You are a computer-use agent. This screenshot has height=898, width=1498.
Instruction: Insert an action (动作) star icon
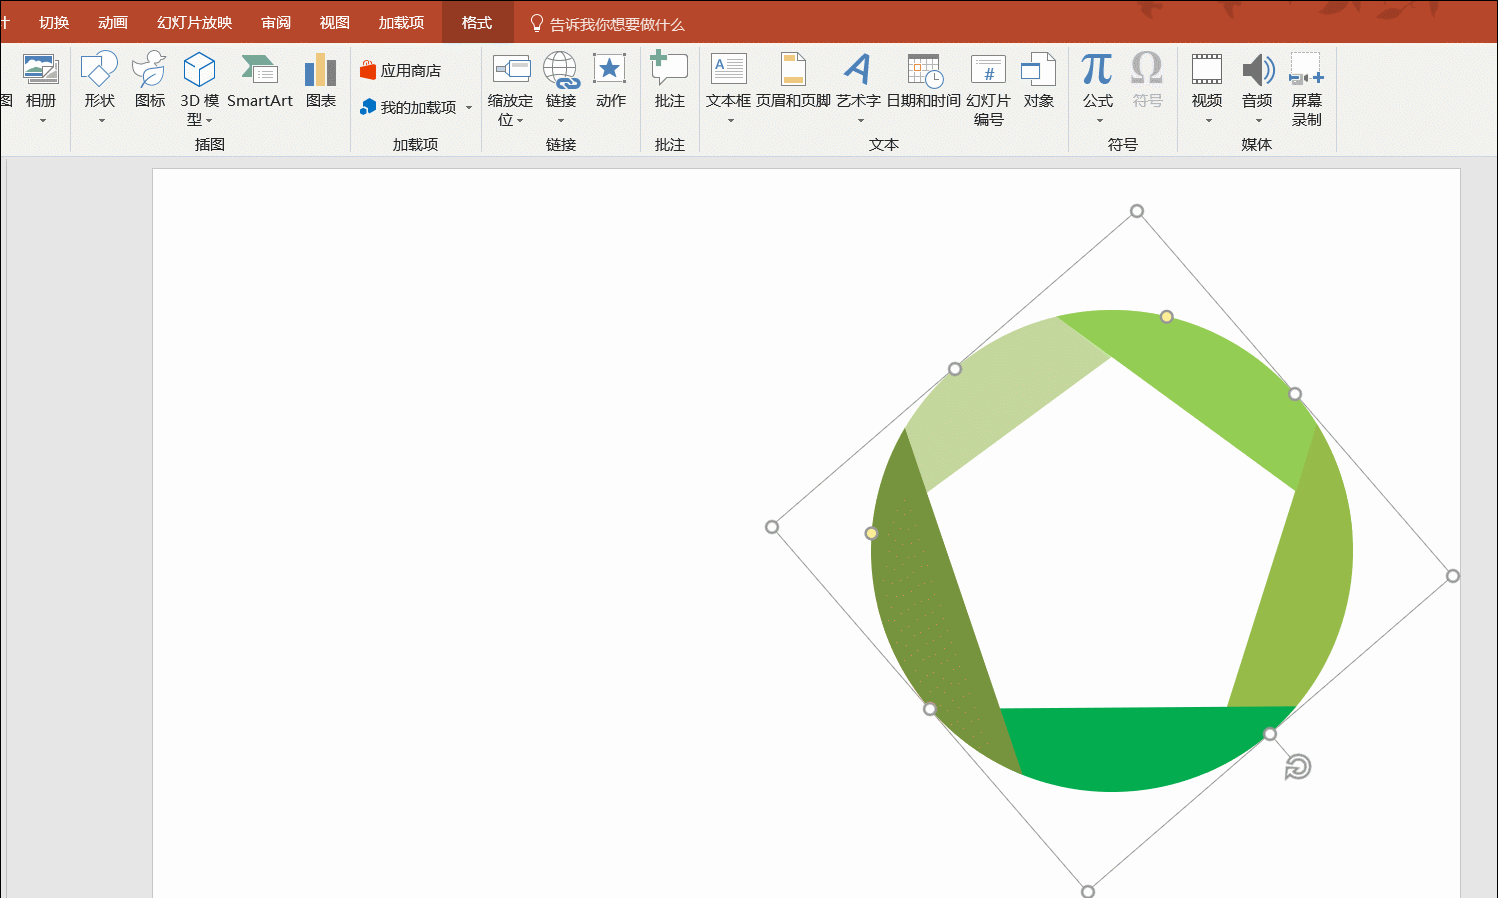(x=610, y=84)
